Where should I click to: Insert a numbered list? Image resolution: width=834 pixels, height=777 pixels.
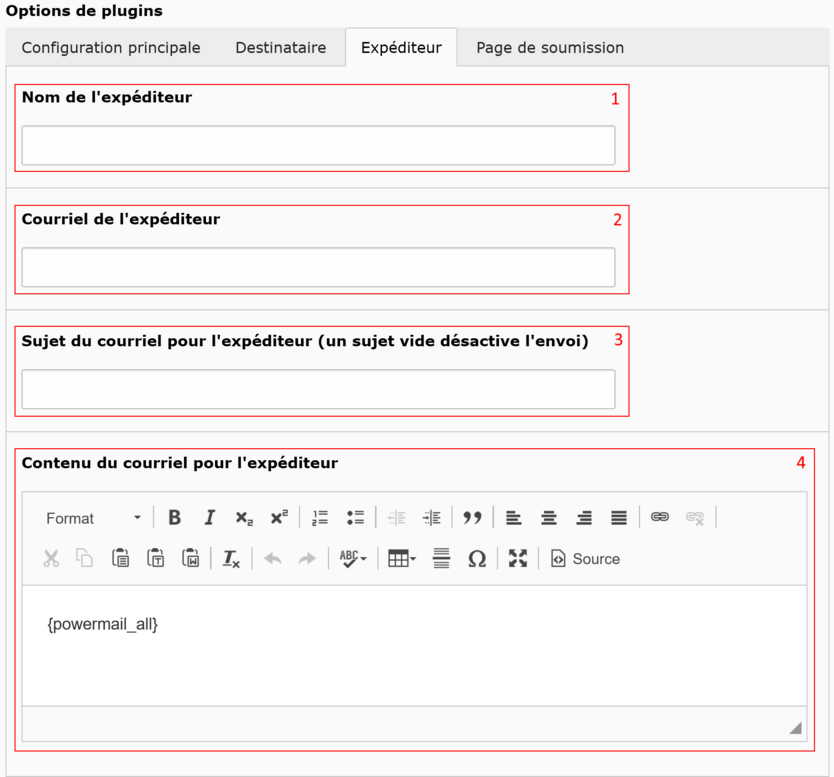coord(320,518)
